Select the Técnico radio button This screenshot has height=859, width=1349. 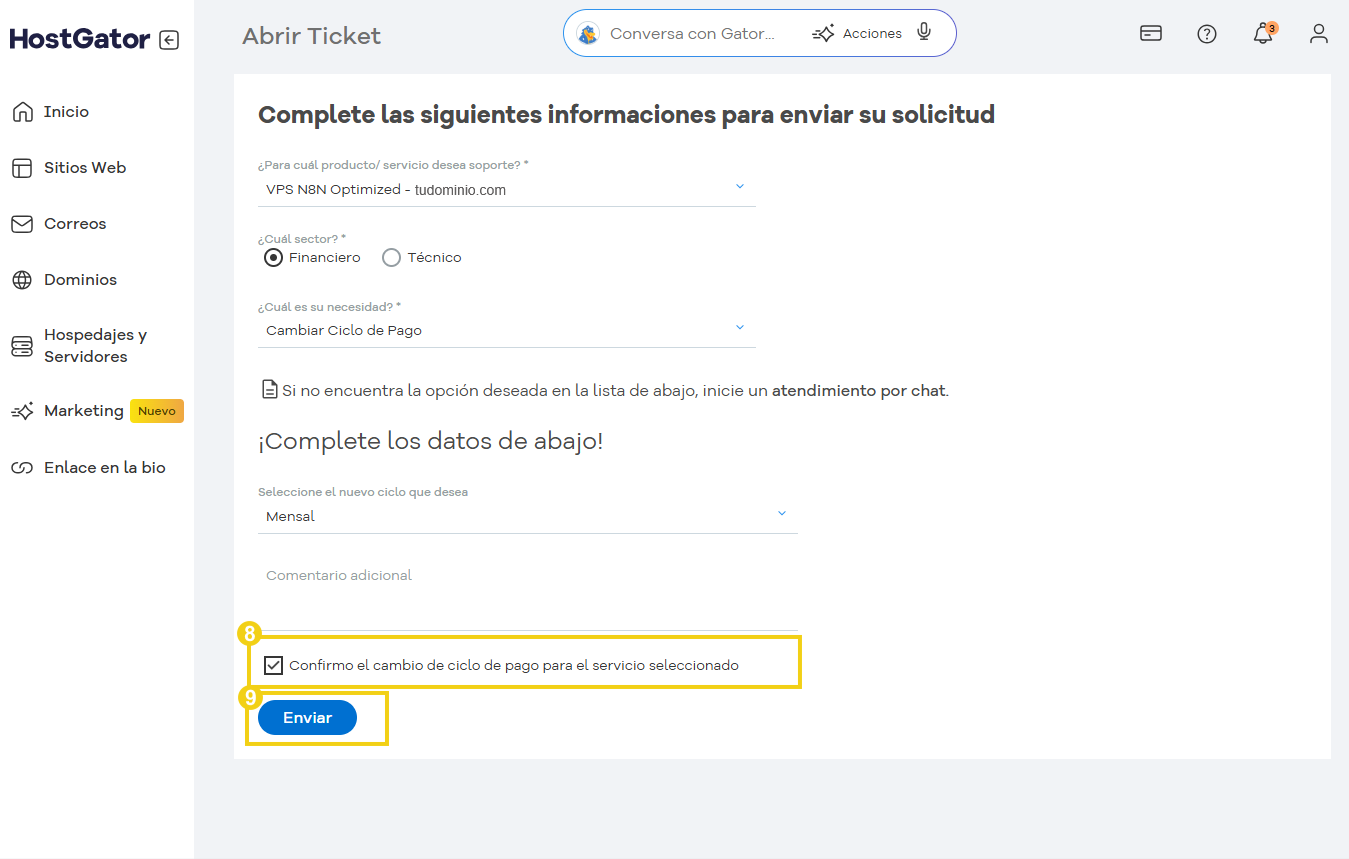(x=391, y=257)
